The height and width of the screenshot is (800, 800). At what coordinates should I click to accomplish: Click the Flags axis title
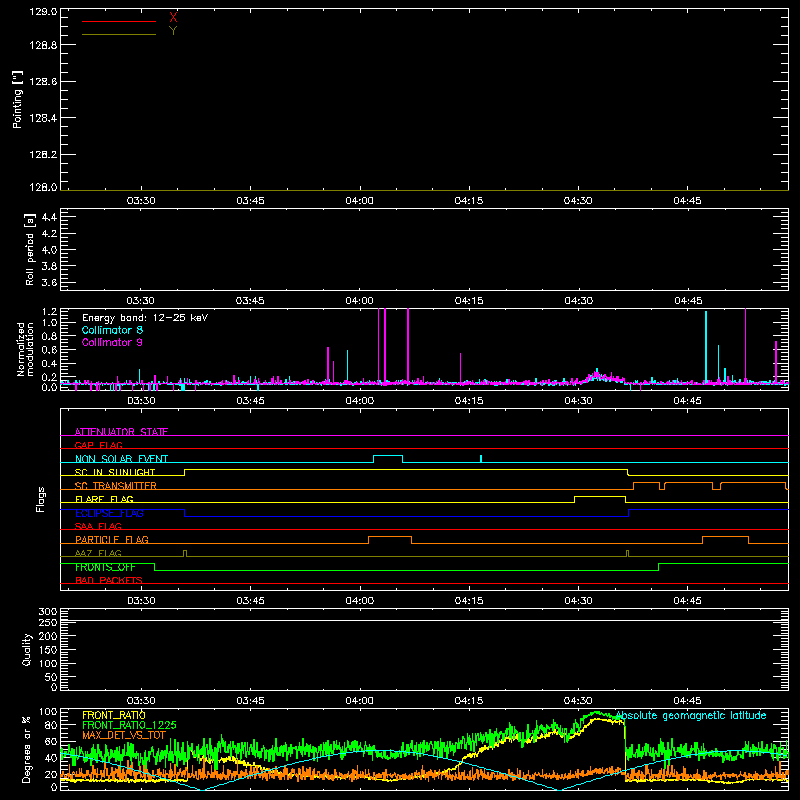pos(40,499)
